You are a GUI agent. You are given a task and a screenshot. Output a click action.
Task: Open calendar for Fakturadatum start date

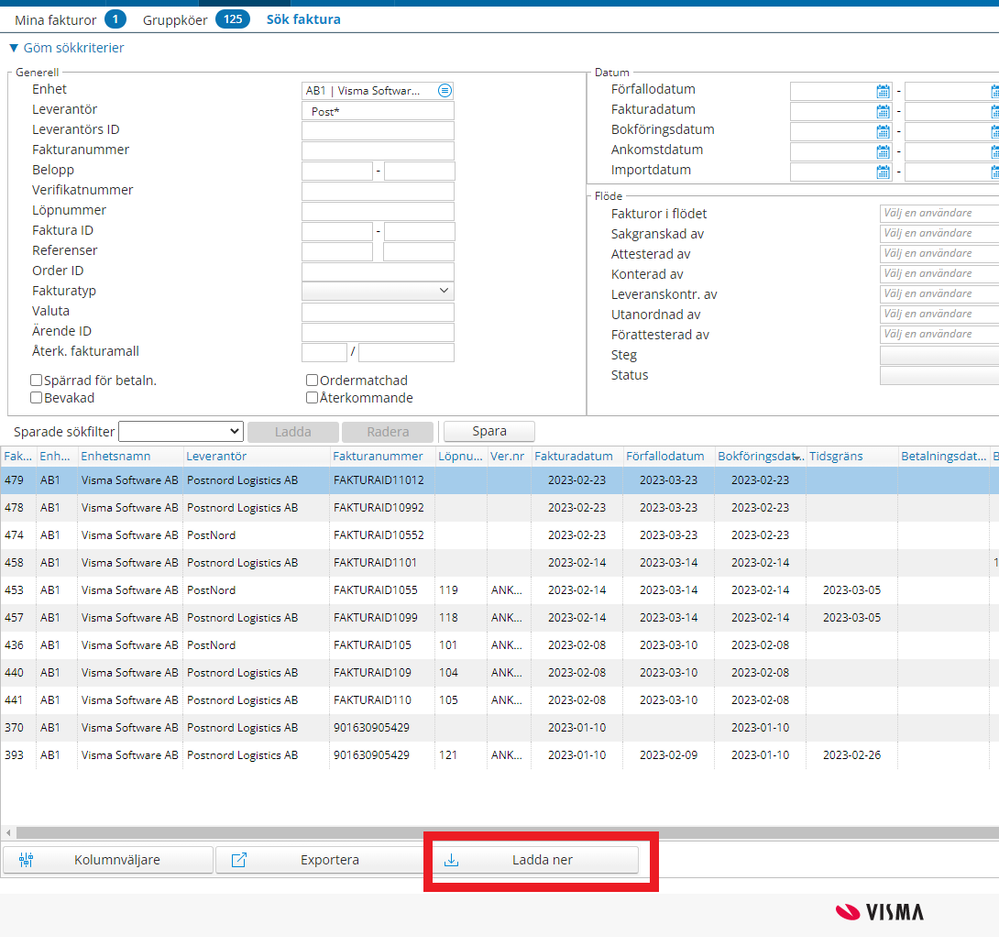(882, 111)
